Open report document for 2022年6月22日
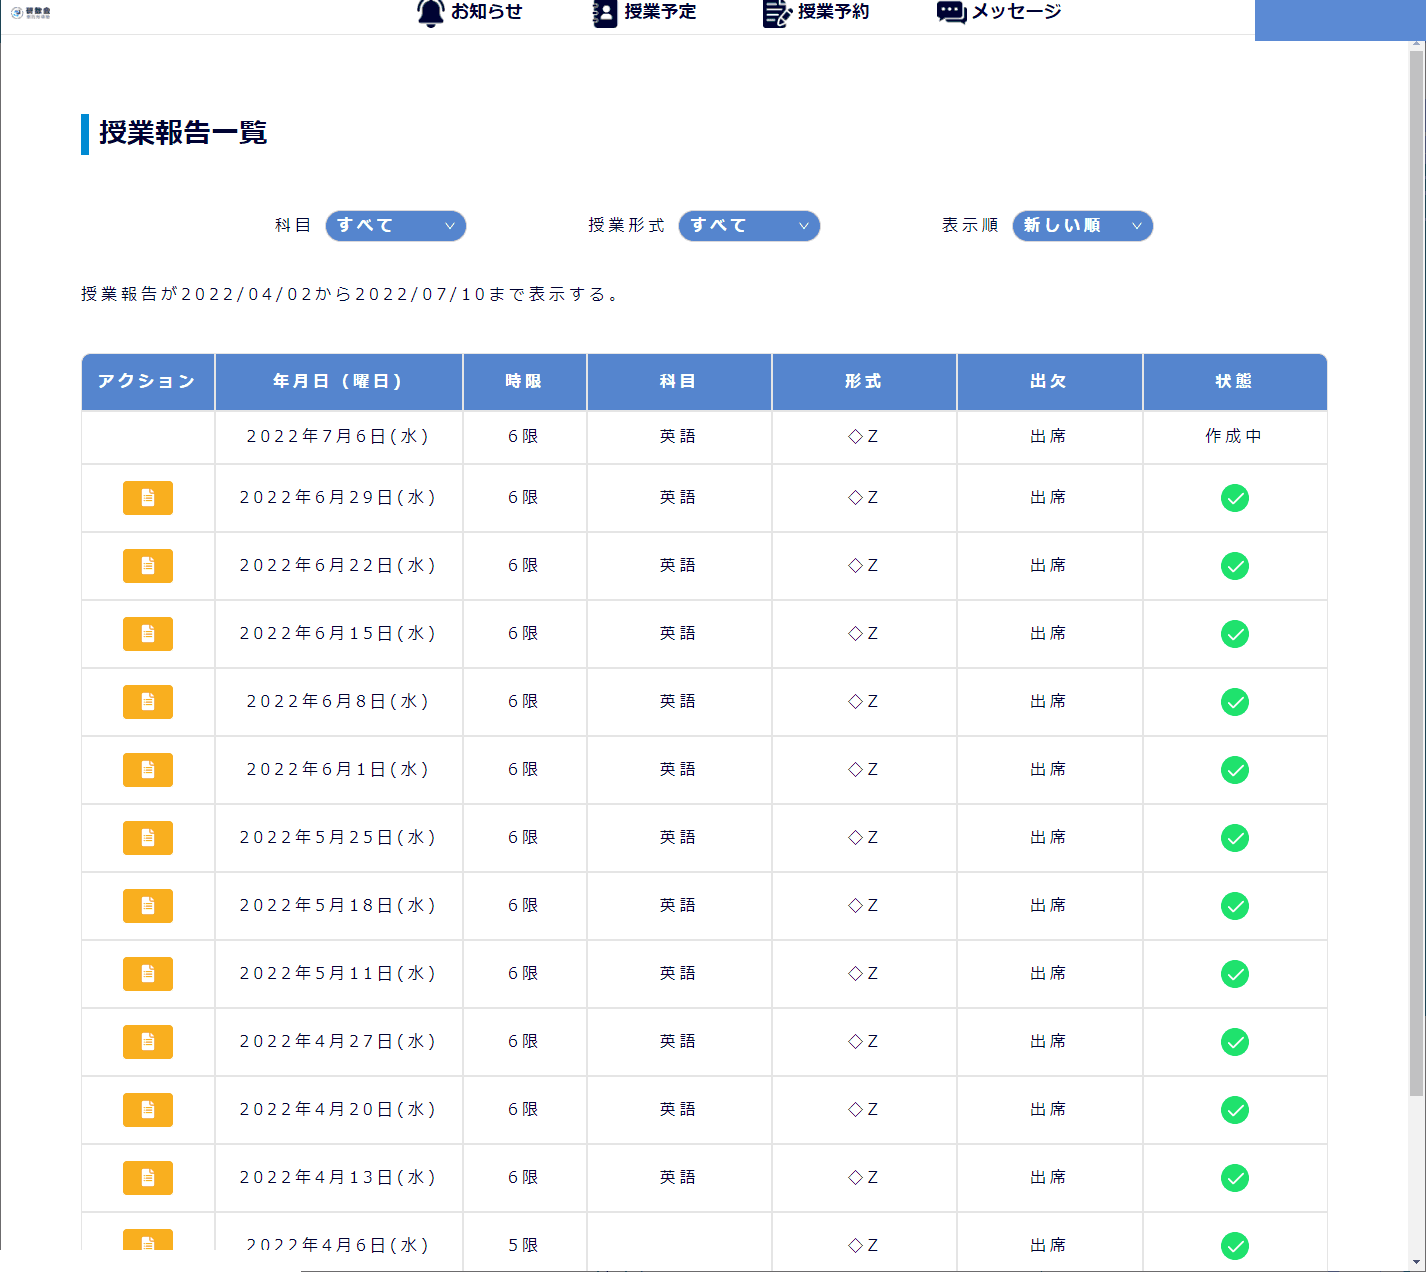1426x1272 pixels. click(148, 566)
